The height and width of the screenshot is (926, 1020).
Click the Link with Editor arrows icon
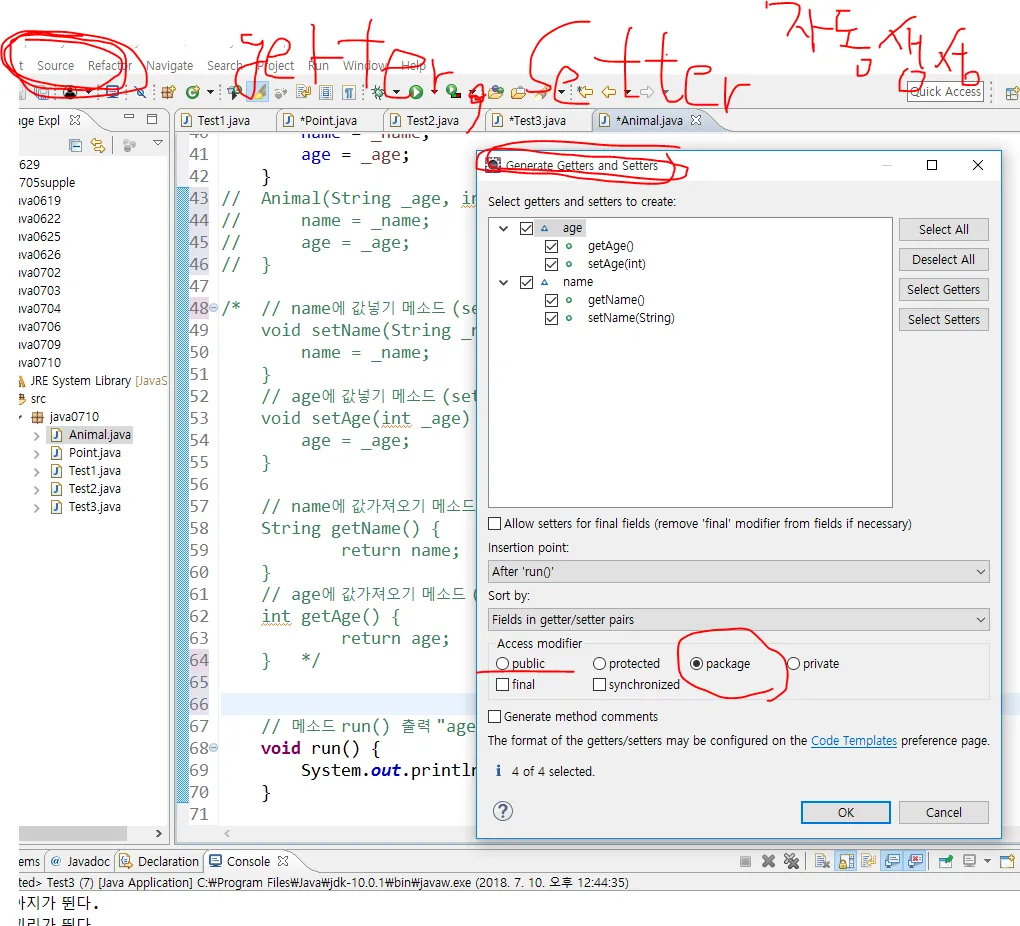point(98,145)
